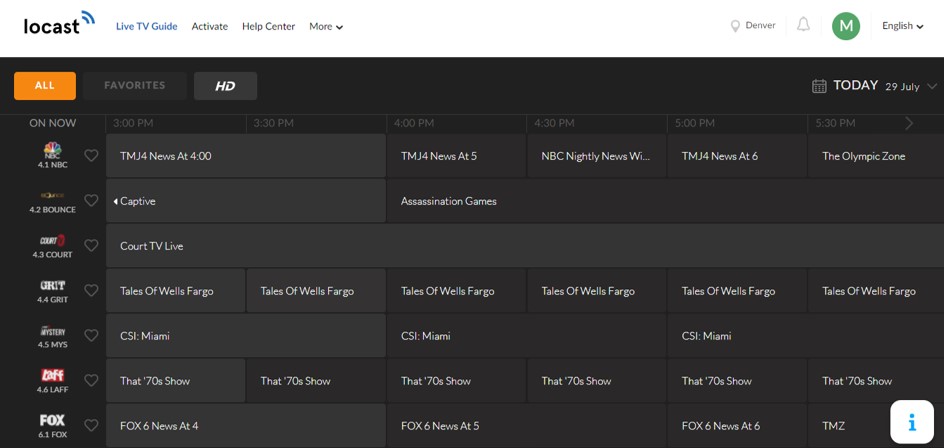Image resolution: width=944 pixels, height=448 pixels.
Task: Open the blue info help button
Action: [x=912, y=422]
